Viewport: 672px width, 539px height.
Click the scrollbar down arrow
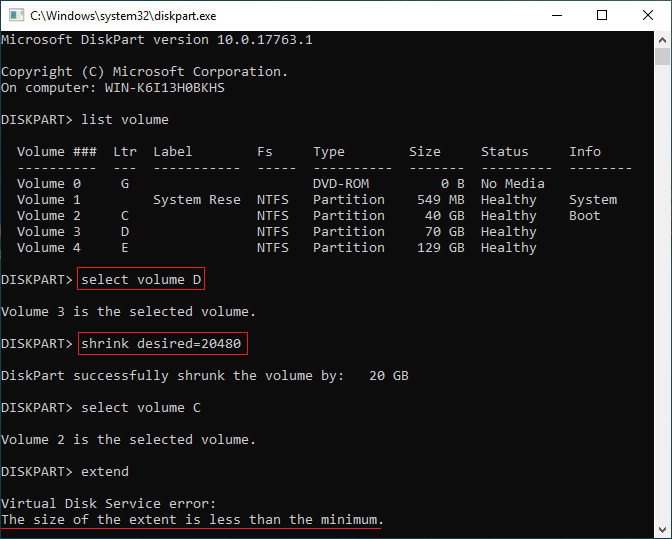click(x=663, y=530)
